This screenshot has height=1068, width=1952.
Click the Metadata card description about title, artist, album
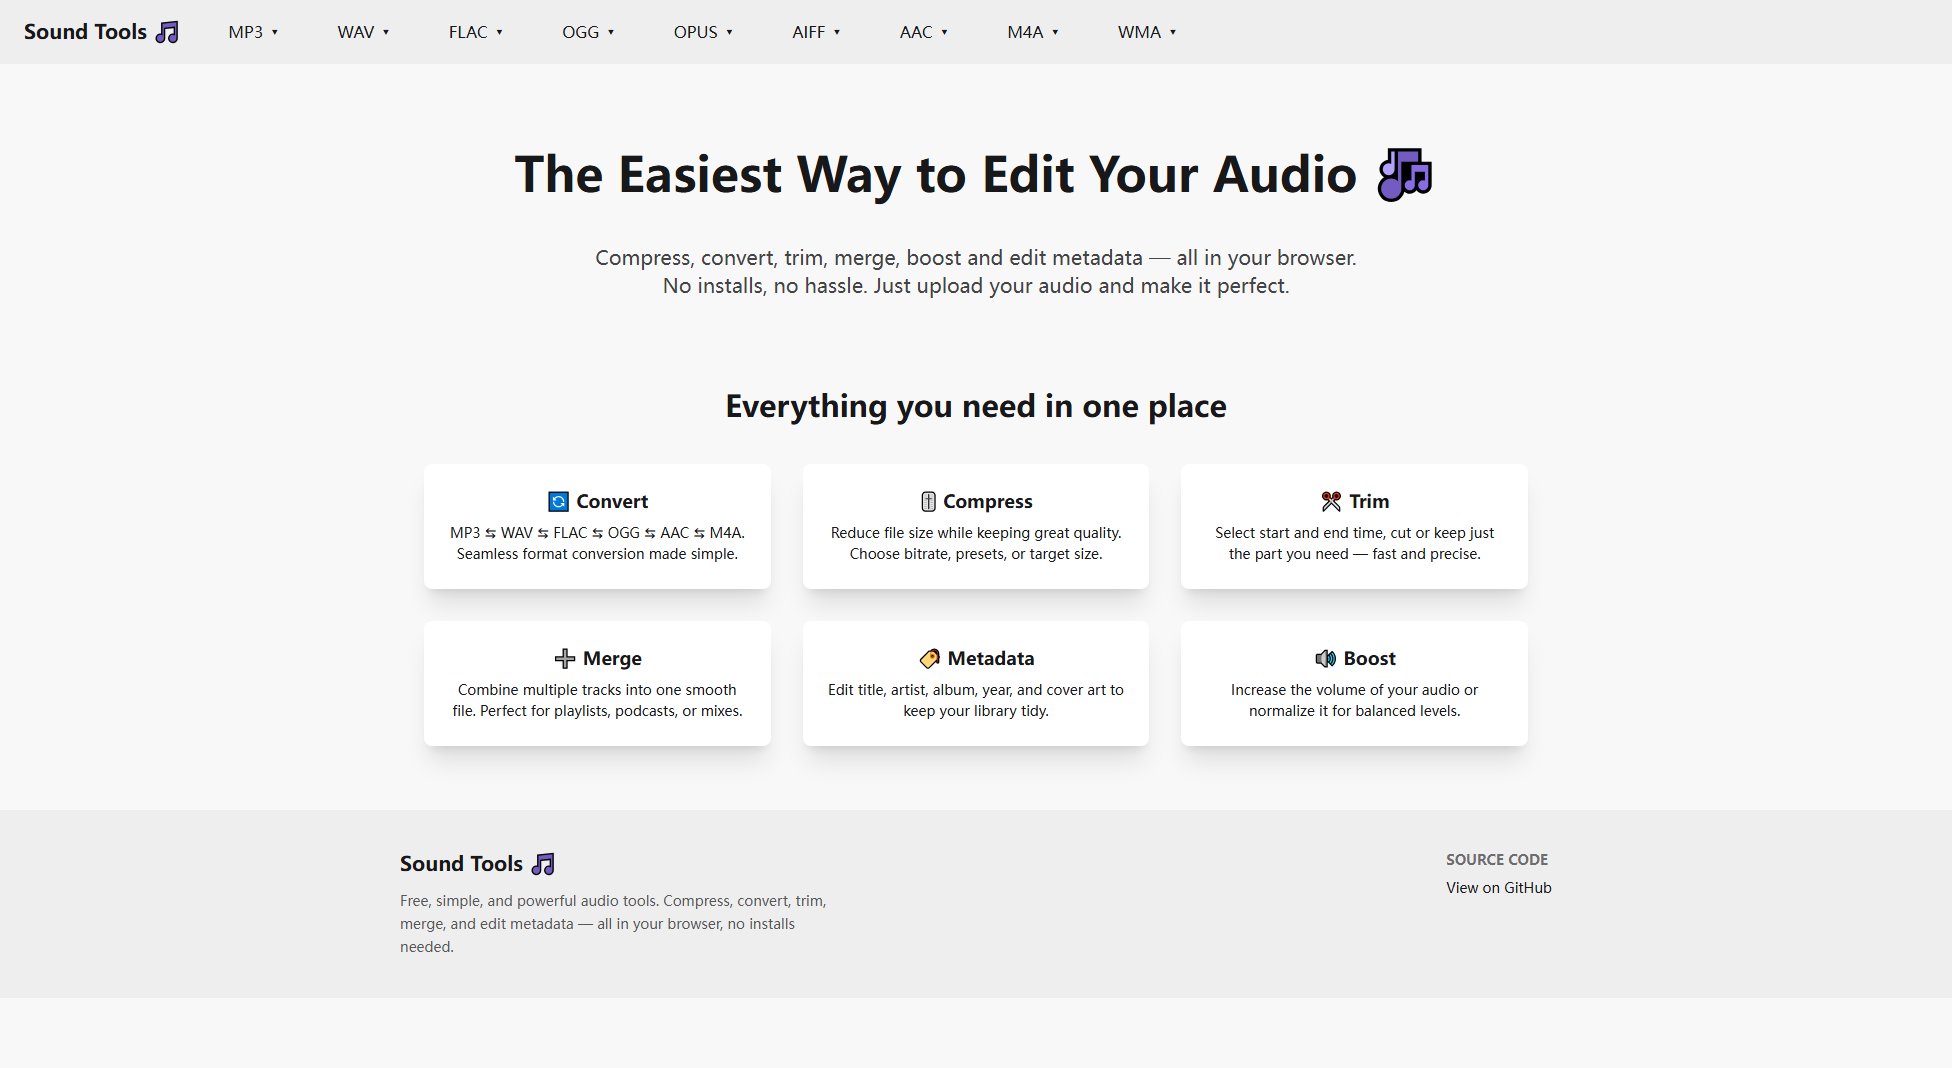click(x=976, y=700)
